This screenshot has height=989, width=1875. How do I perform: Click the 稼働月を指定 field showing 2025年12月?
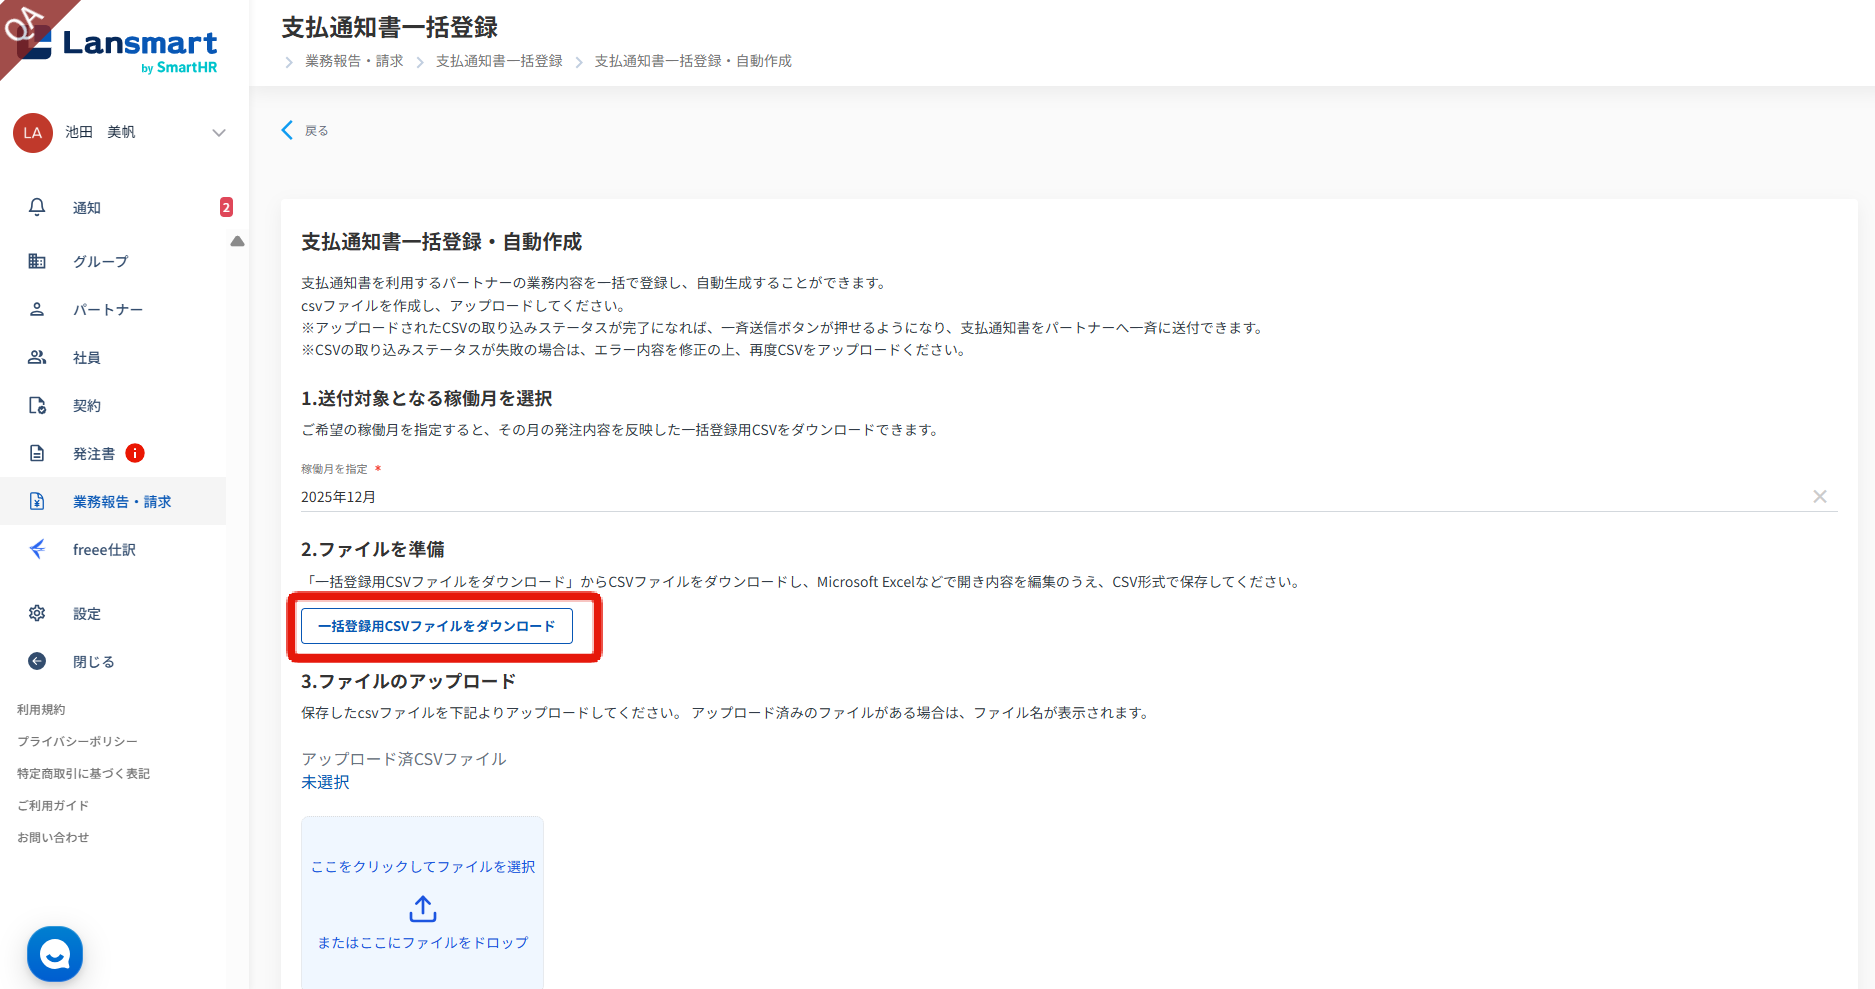[x=1069, y=497]
